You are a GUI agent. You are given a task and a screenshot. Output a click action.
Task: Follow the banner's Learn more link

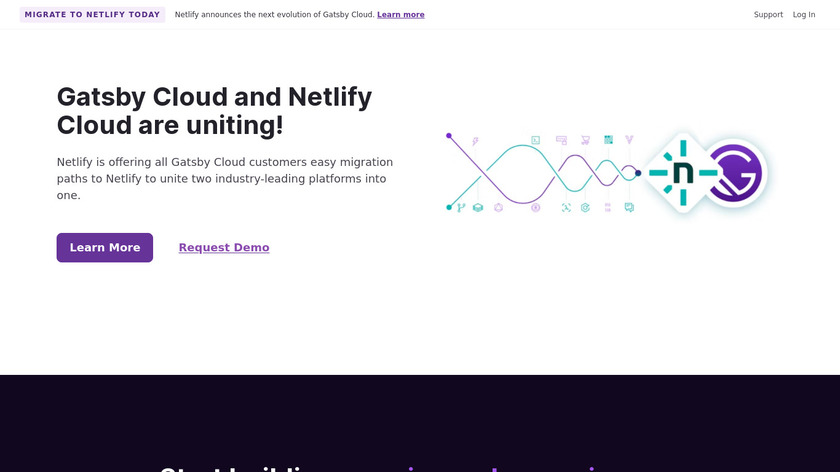tap(401, 14)
